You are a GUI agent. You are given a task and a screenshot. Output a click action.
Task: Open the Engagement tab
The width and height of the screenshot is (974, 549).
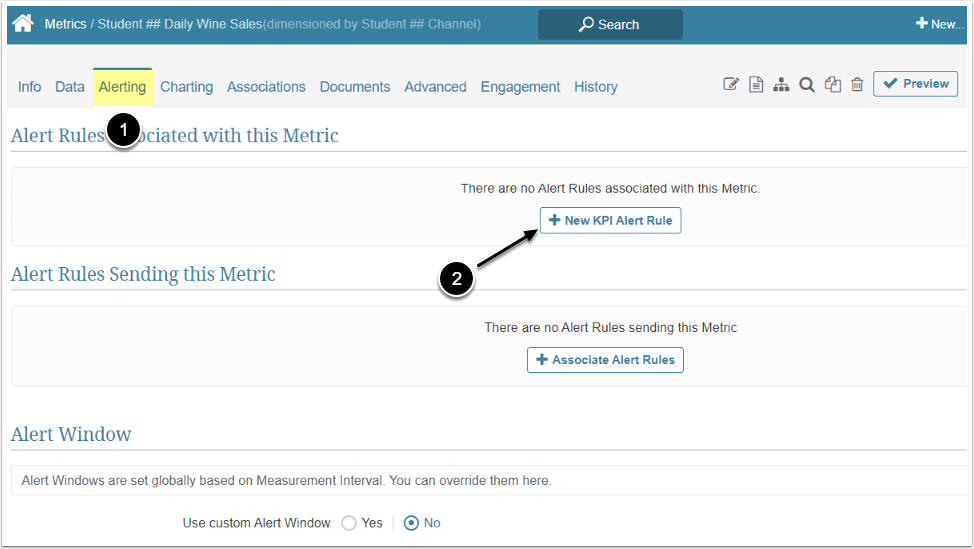pos(520,87)
